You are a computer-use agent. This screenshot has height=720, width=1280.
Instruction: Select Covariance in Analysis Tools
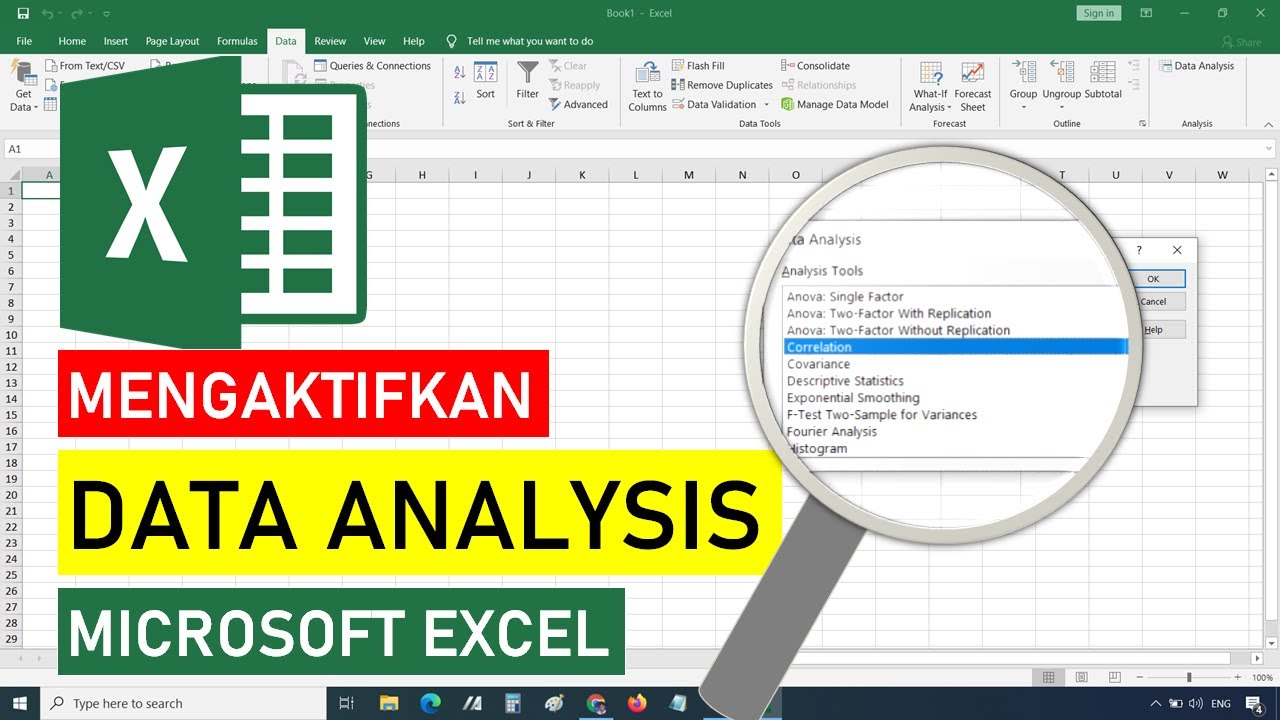[818, 364]
